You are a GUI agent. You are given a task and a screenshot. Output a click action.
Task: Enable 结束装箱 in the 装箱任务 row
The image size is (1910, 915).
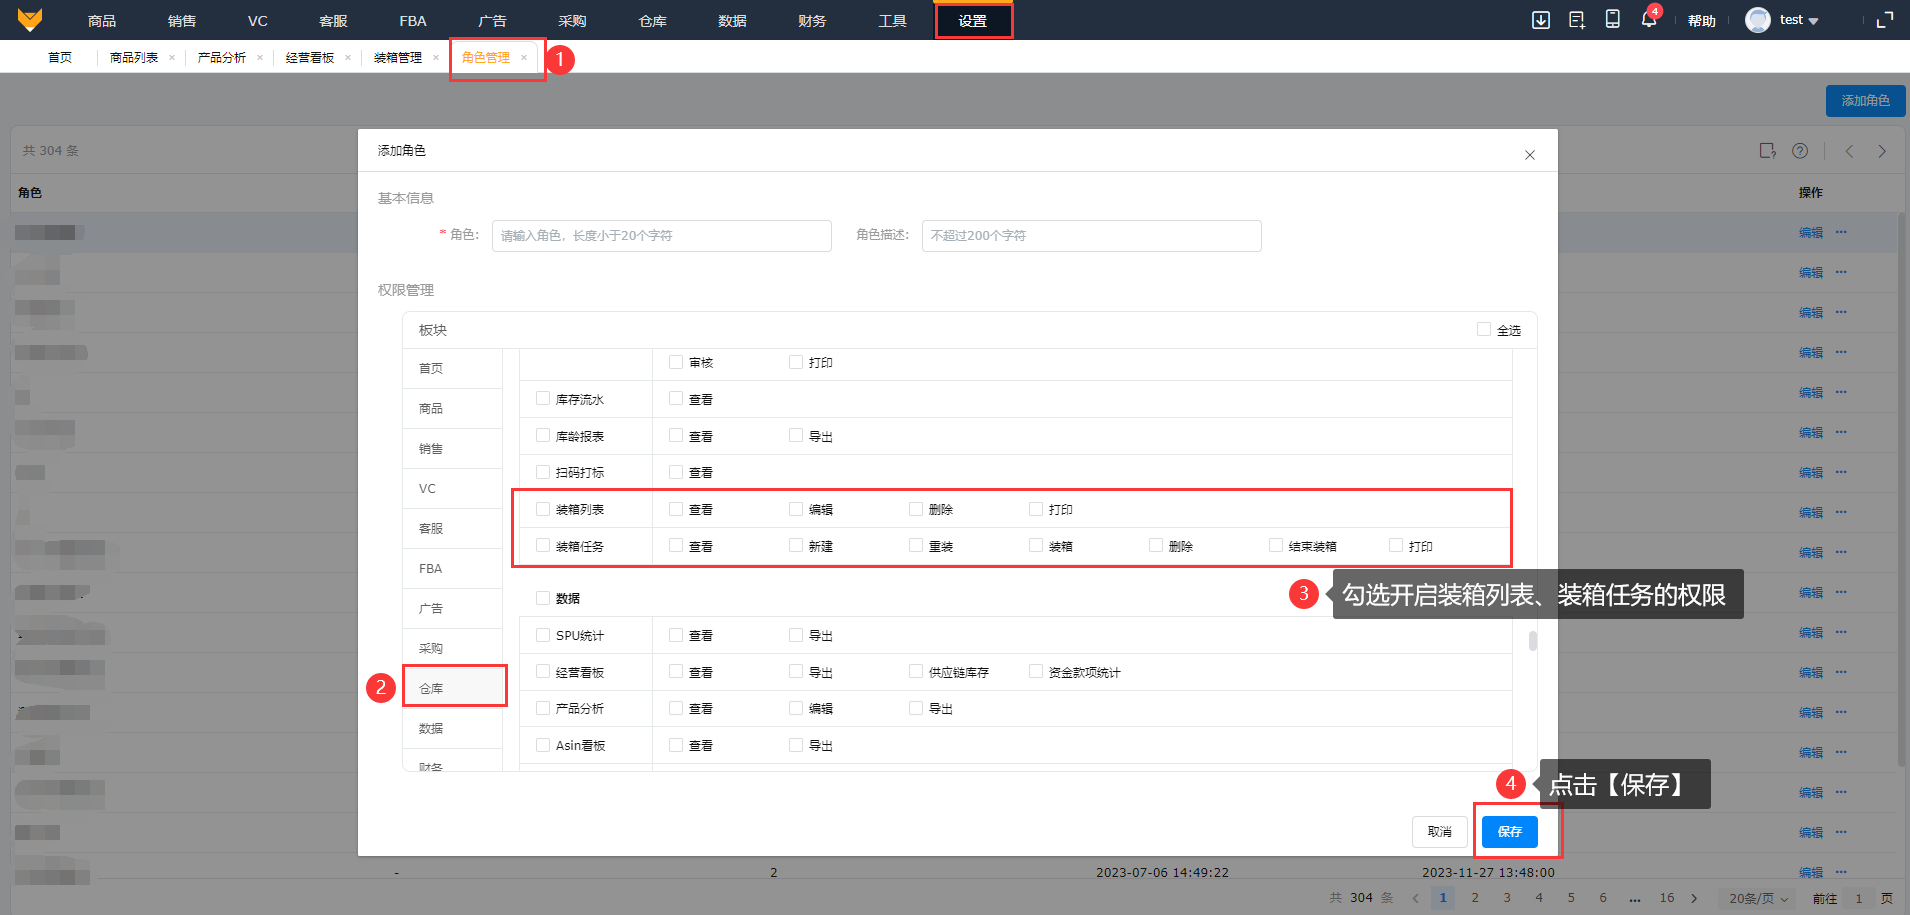[1276, 545]
